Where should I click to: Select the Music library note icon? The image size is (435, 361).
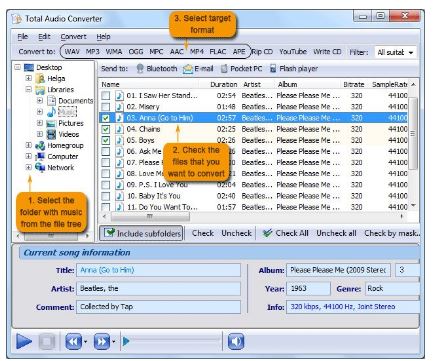click(x=52, y=112)
